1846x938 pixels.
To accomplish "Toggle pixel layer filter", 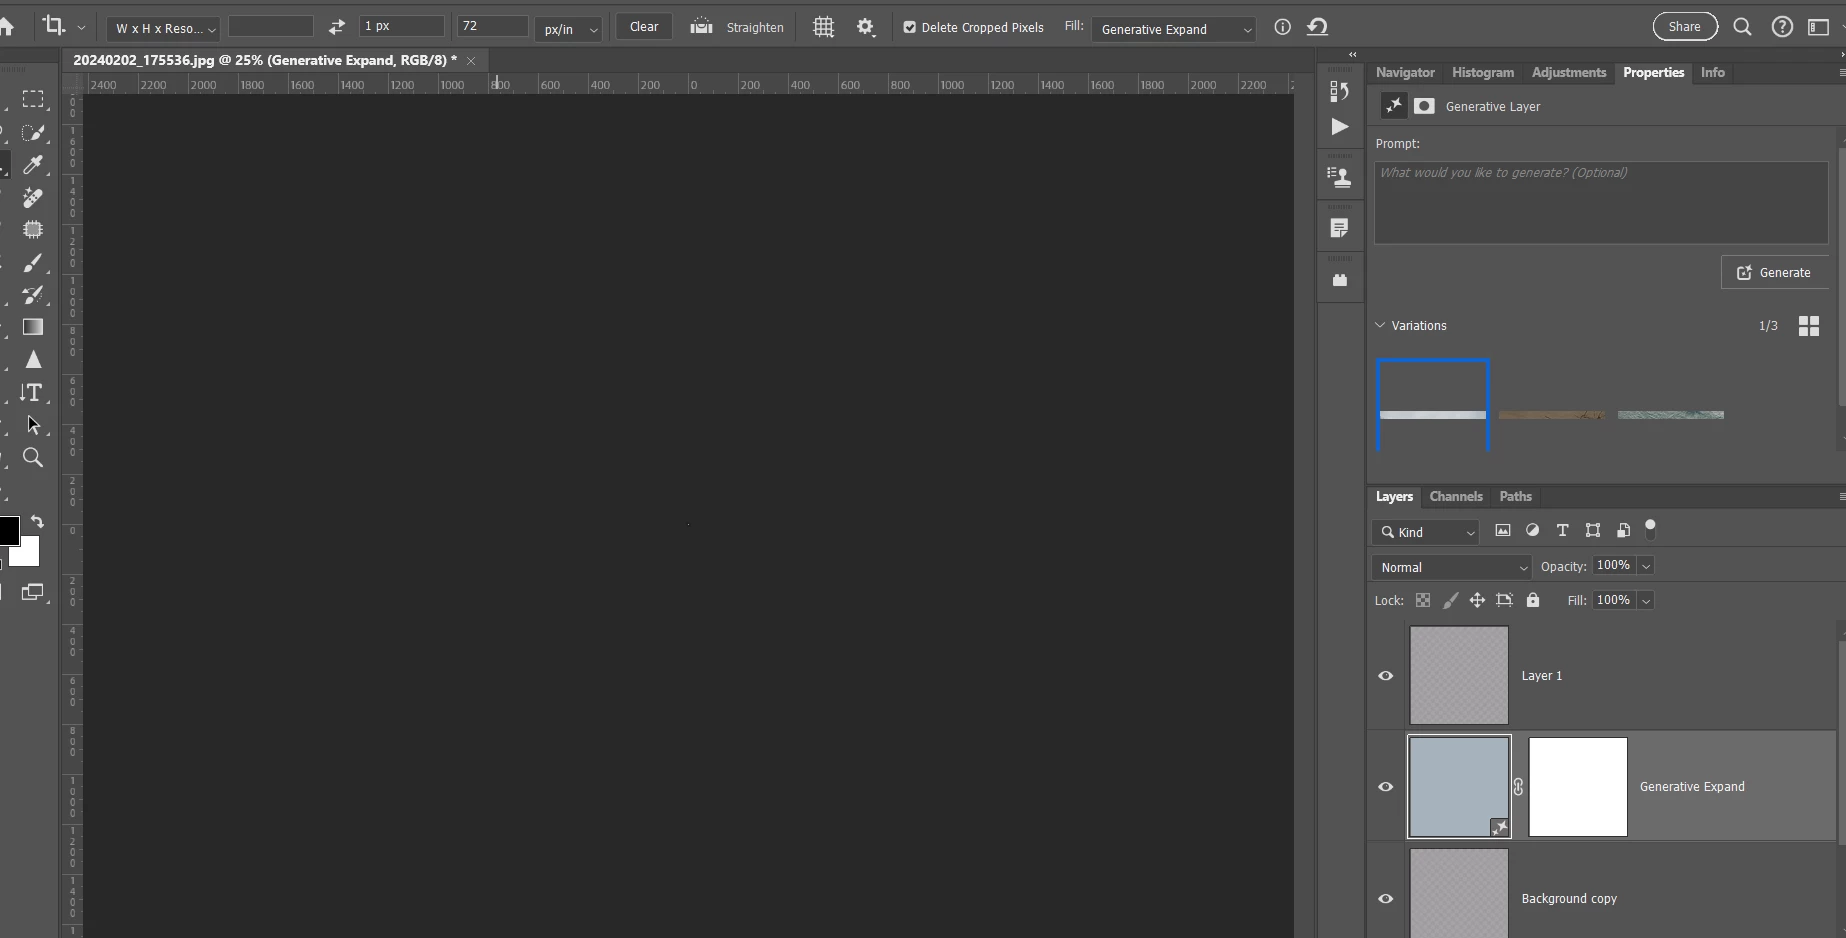I will 1503,531.
